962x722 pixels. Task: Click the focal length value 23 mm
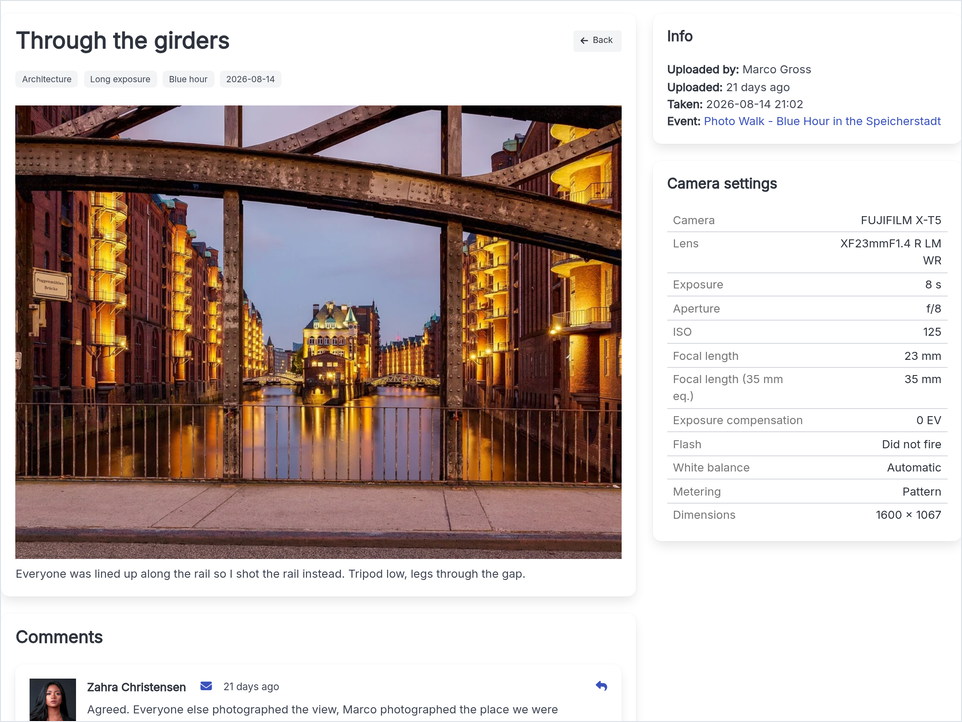(923, 356)
